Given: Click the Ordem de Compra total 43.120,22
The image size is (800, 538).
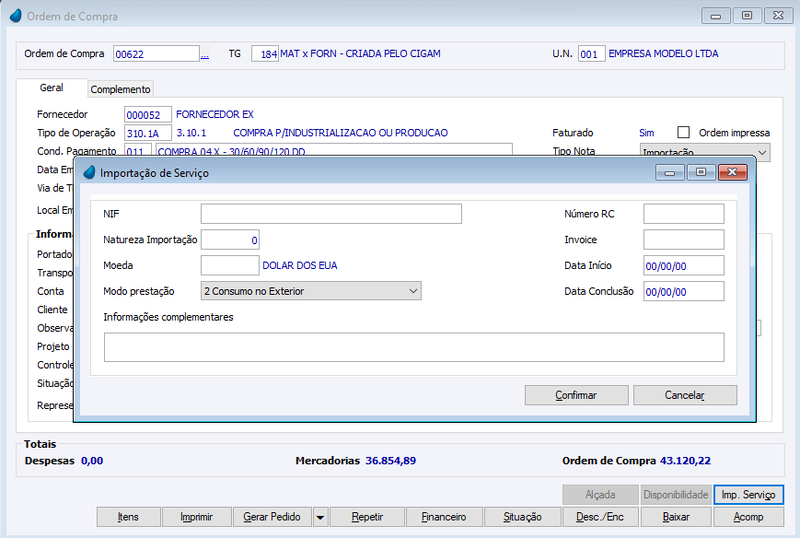Looking at the screenshot, I should (x=685, y=460).
